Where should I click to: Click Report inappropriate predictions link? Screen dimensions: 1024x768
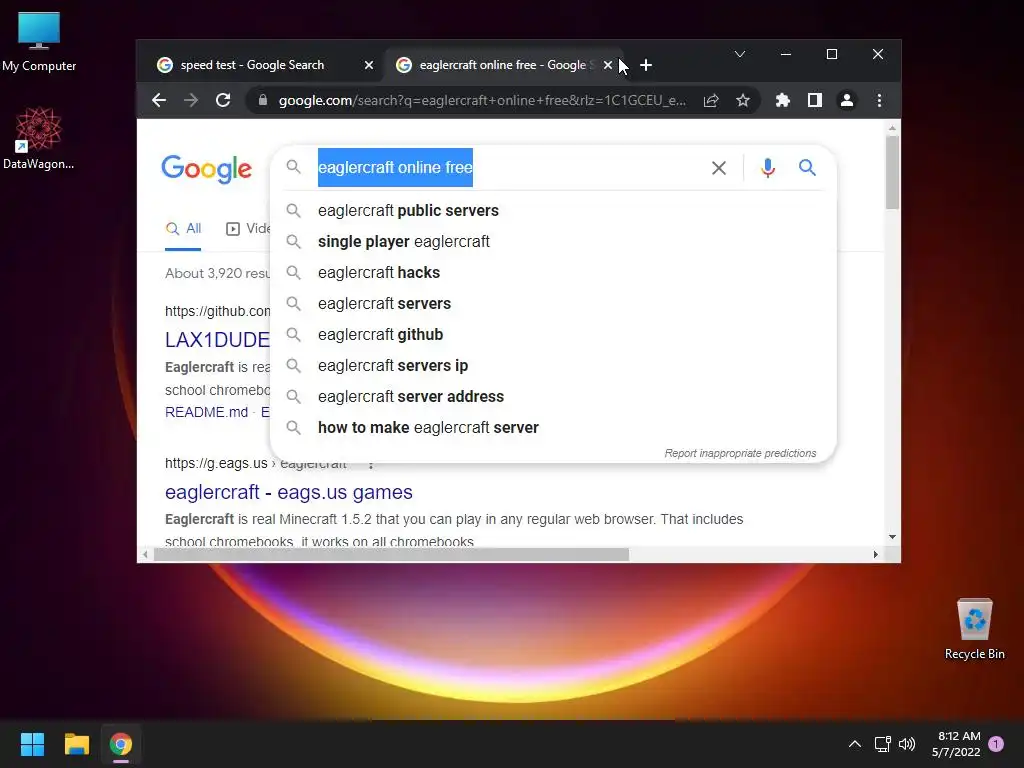pyautogui.click(x=740, y=453)
